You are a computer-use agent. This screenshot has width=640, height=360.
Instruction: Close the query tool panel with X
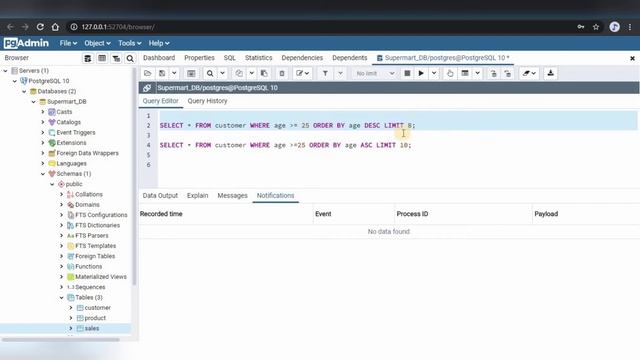click(x=632, y=58)
